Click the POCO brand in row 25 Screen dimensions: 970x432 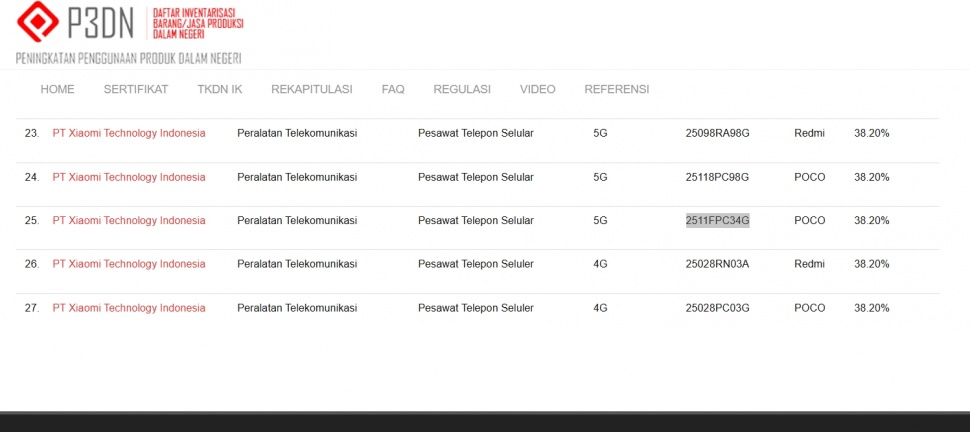(810, 220)
